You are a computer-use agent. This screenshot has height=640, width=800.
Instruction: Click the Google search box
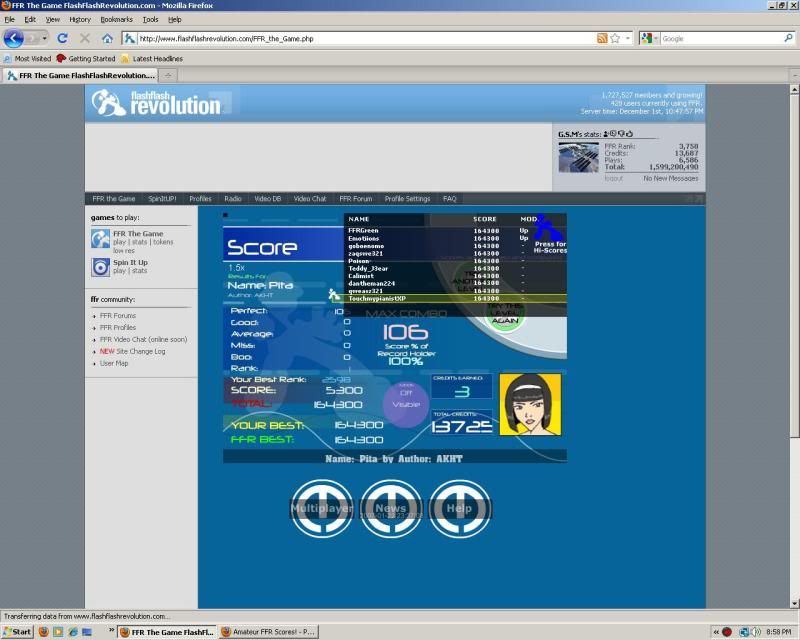pyautogui.click(x=722, y=38)
